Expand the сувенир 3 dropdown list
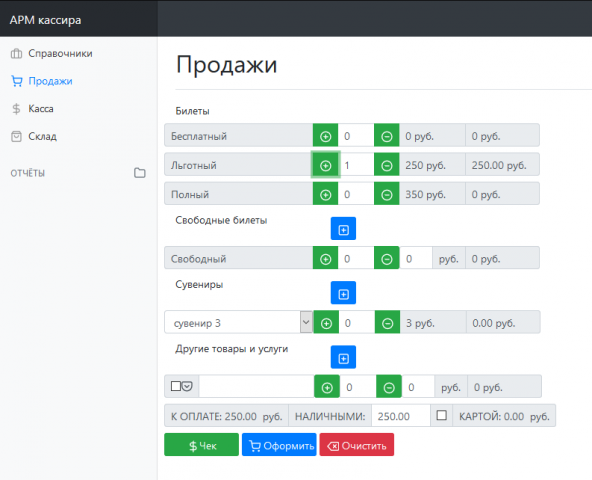 (306, 323)
